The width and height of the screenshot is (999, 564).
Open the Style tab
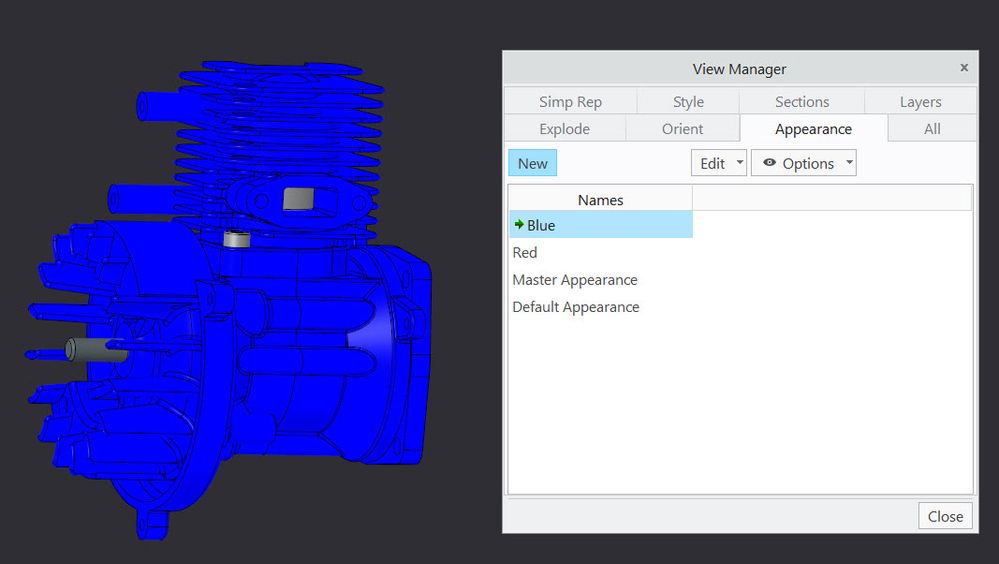tap(688, 102)
